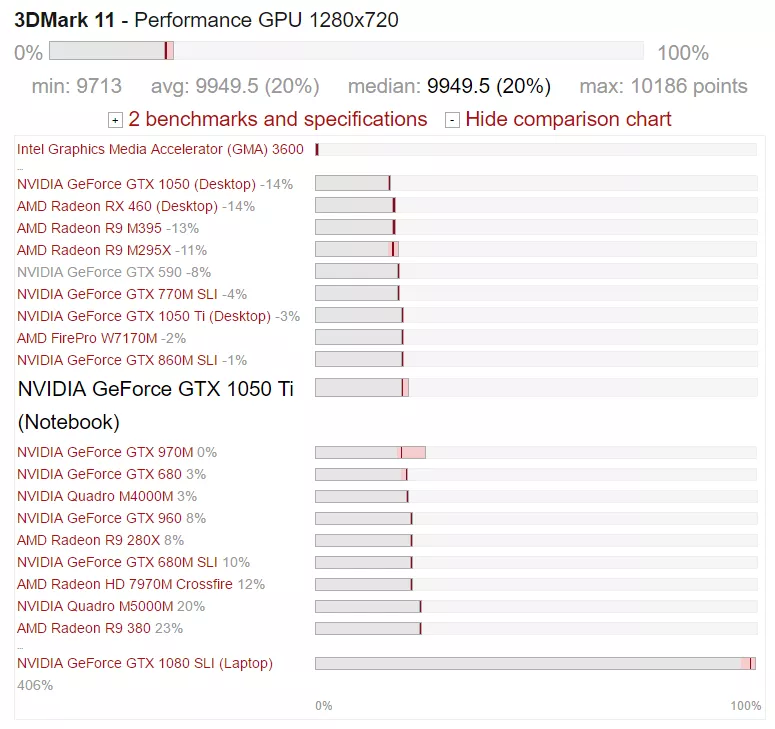Open NVIDIA GeForce GTX 1050 Ti (Desktop)
The width and height of the screenshot is (775, 729).
(144, 316)
